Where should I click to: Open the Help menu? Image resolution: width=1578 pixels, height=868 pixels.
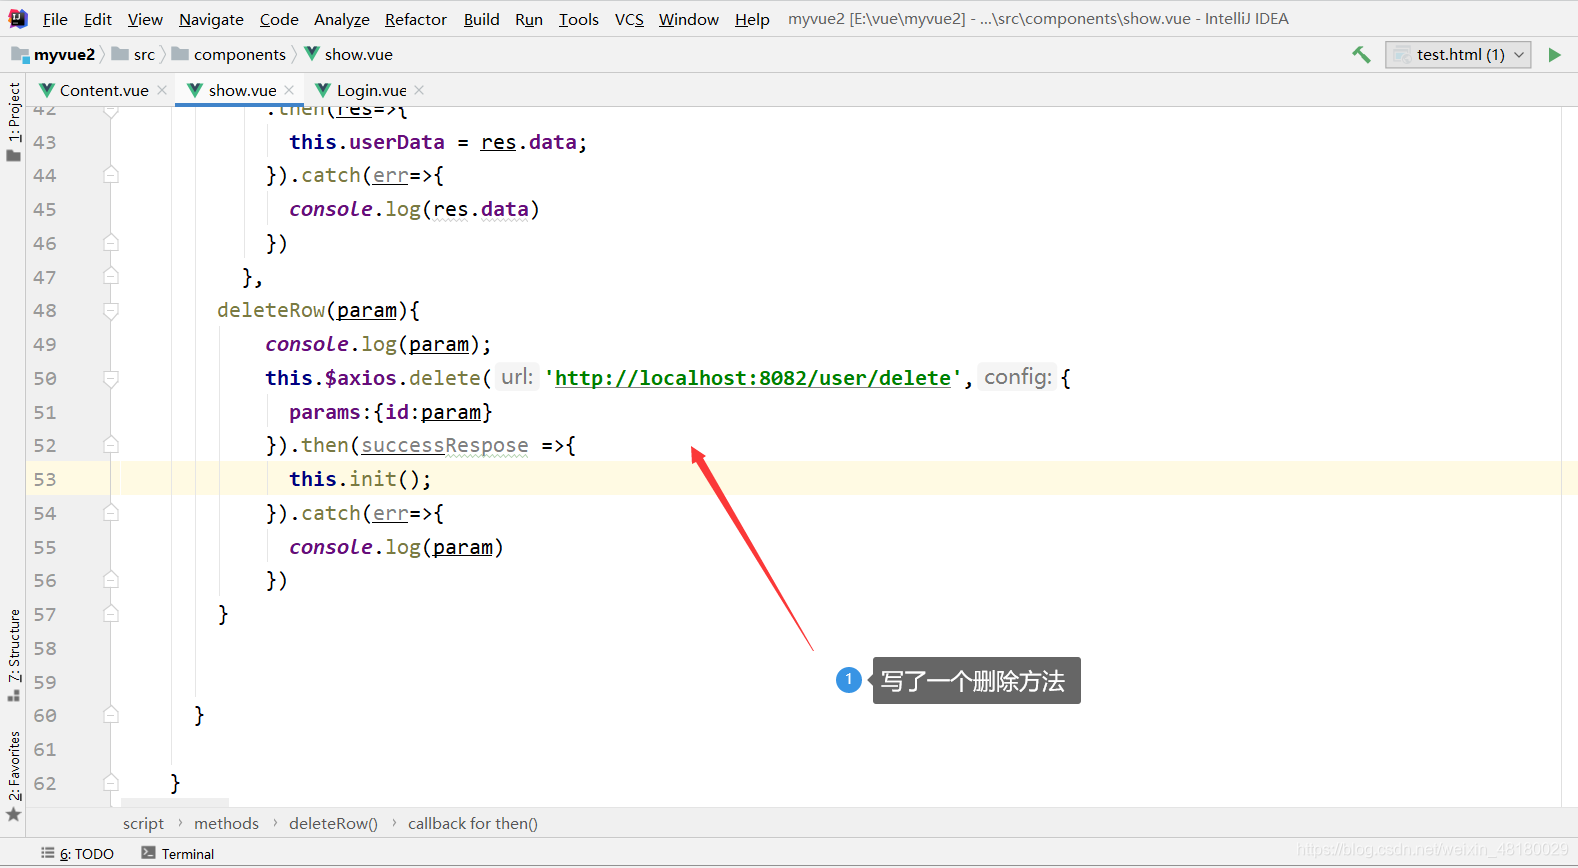[x=752, y=19]
